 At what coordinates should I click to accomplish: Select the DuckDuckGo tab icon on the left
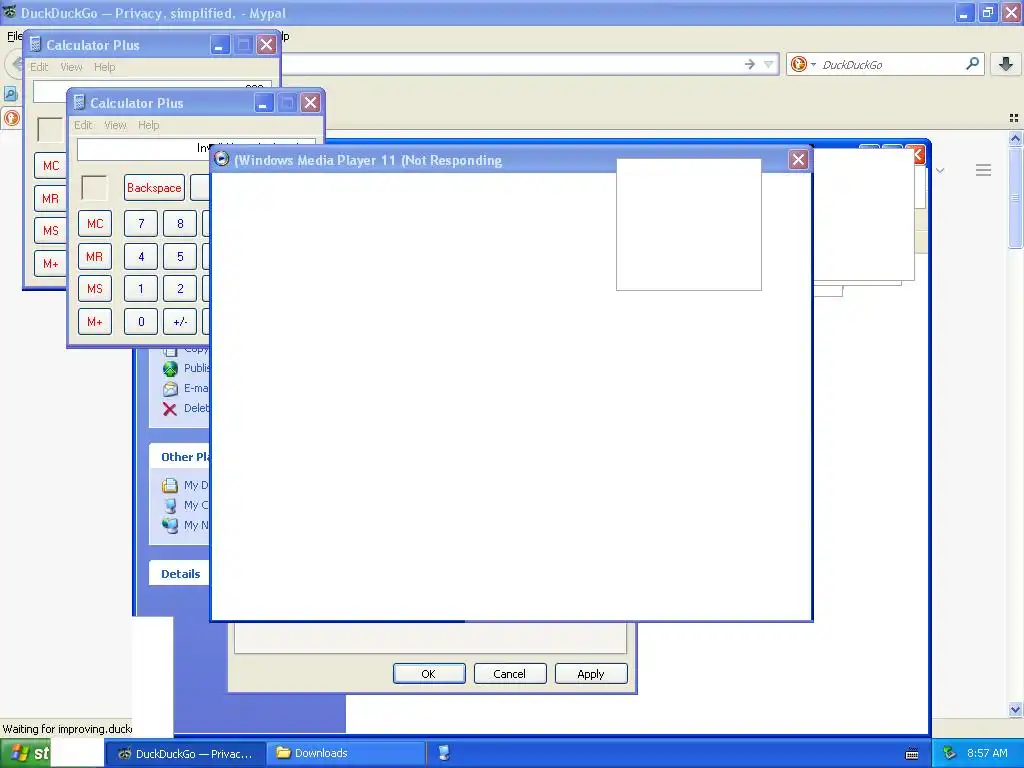coord(11,118)
